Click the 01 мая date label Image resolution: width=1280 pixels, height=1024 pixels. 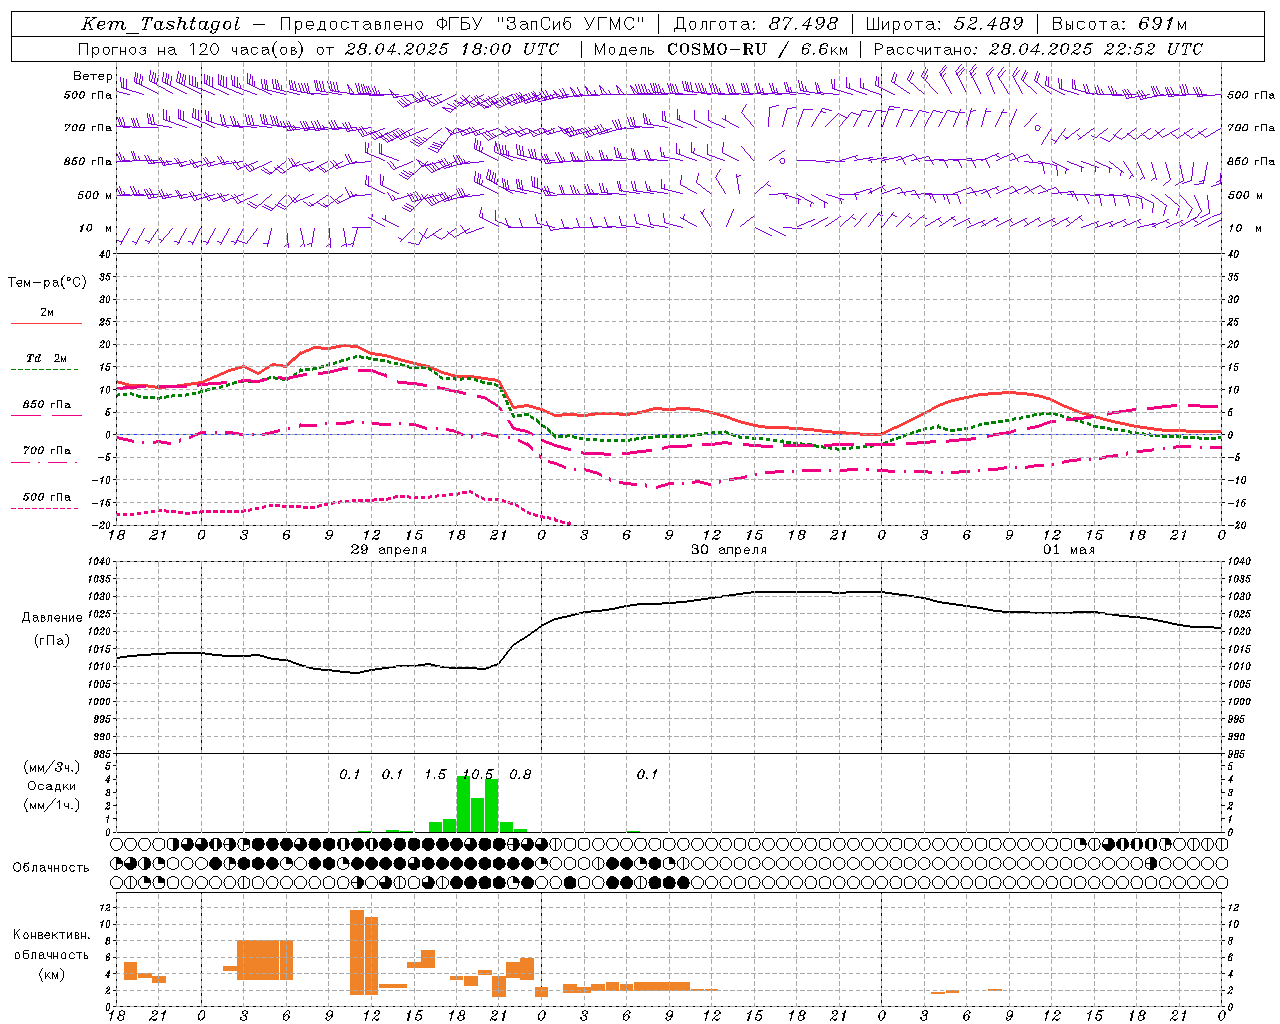click(x=1069, y=550)
